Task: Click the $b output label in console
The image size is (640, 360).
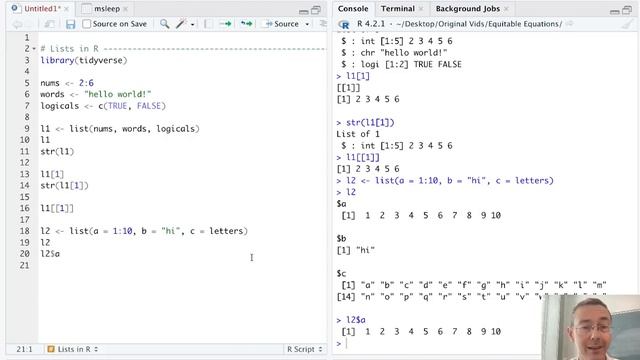Action: point(342,239)
